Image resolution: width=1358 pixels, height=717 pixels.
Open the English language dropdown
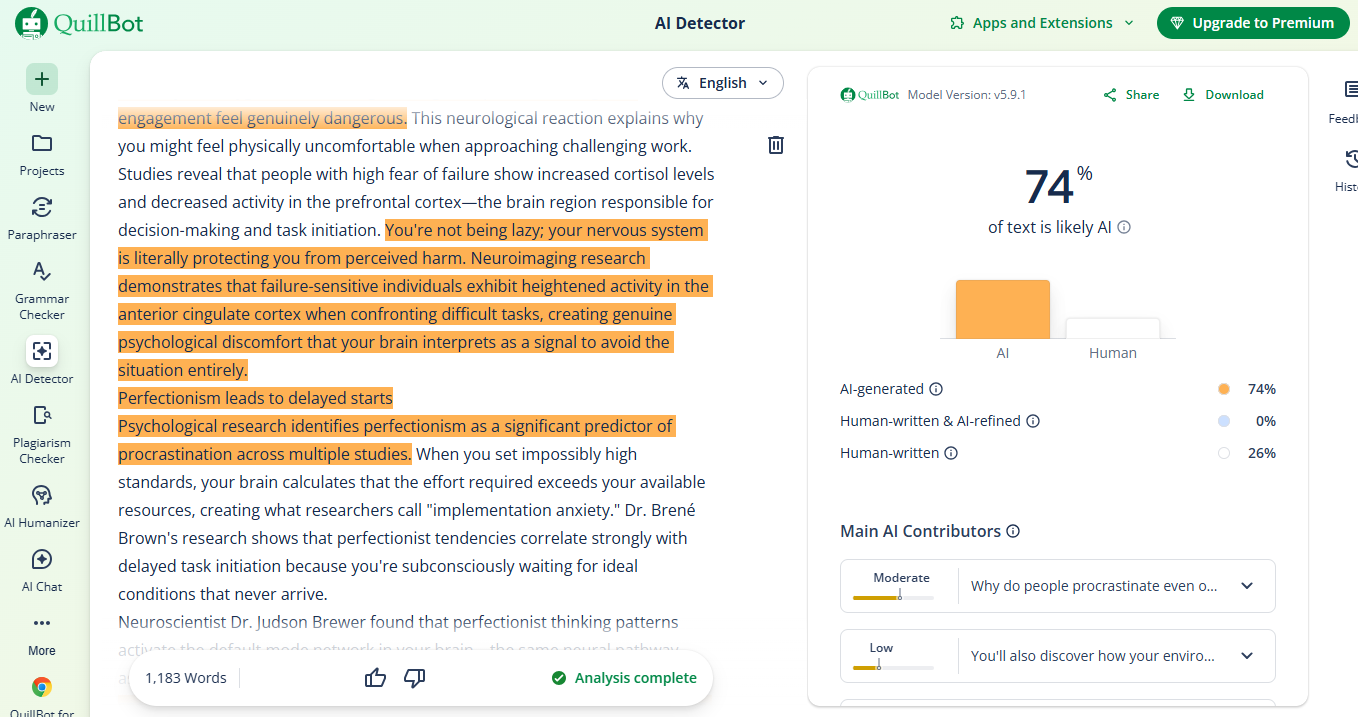coord(722,83)
